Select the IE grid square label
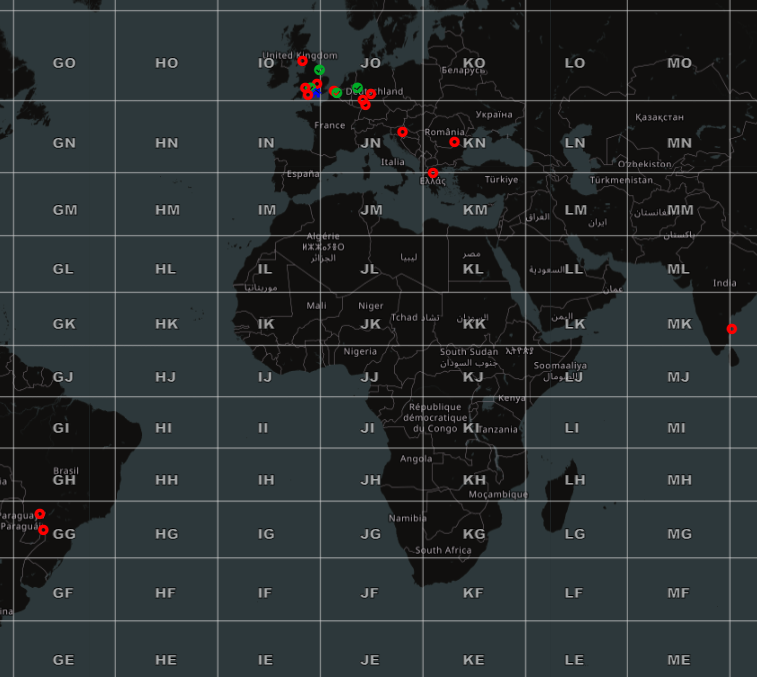Image resolution: width=757 pixels, height=677 pixels. tap(265, 660)
